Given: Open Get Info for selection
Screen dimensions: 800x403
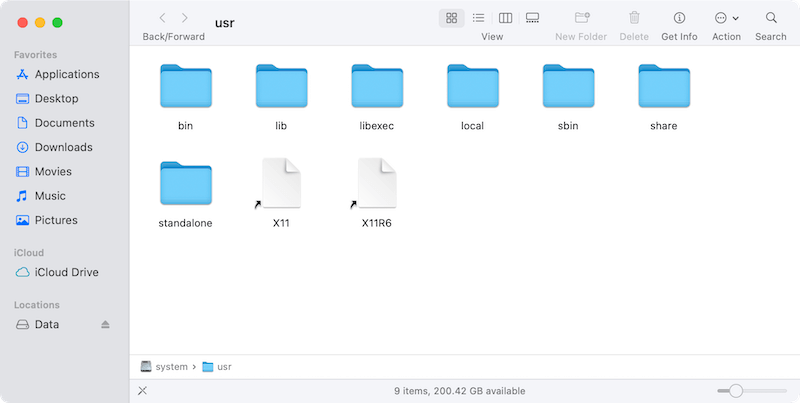Looking at the screenshot, I should [x=679, y=18].
